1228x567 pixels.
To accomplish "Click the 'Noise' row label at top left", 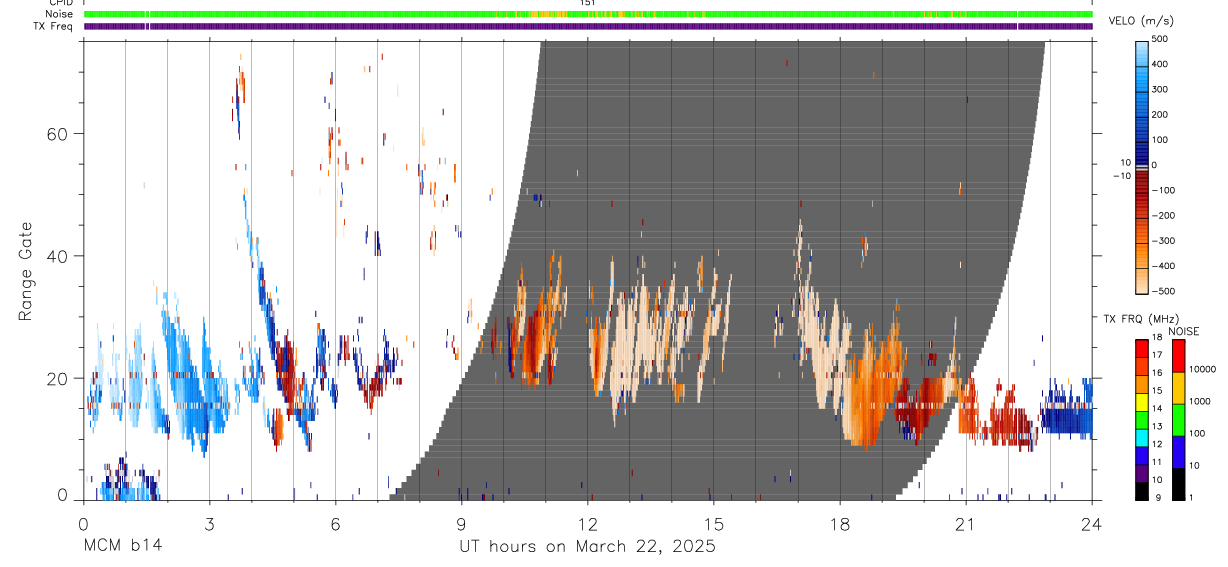I will coord(59,14).
